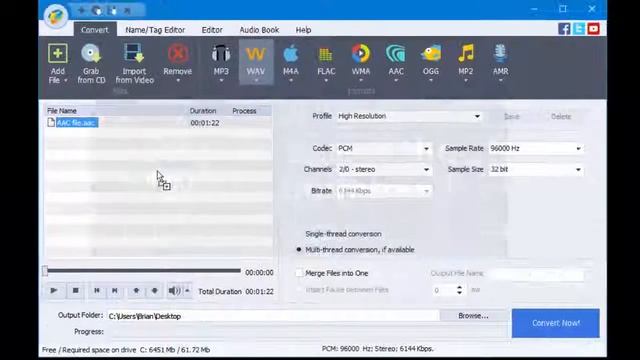Click the Output Folder path field
Viewport: 640px width, 360px height.
[x=273, y=316]
